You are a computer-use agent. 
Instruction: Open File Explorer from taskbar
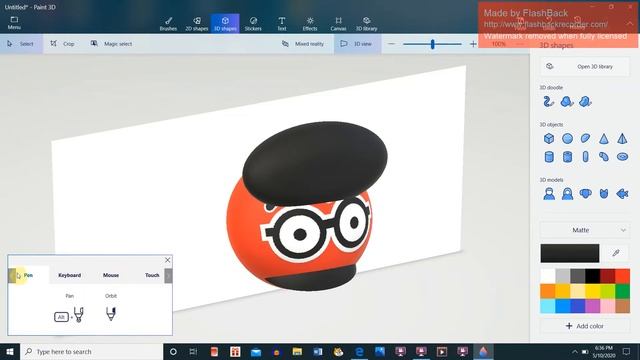(297, 351)
